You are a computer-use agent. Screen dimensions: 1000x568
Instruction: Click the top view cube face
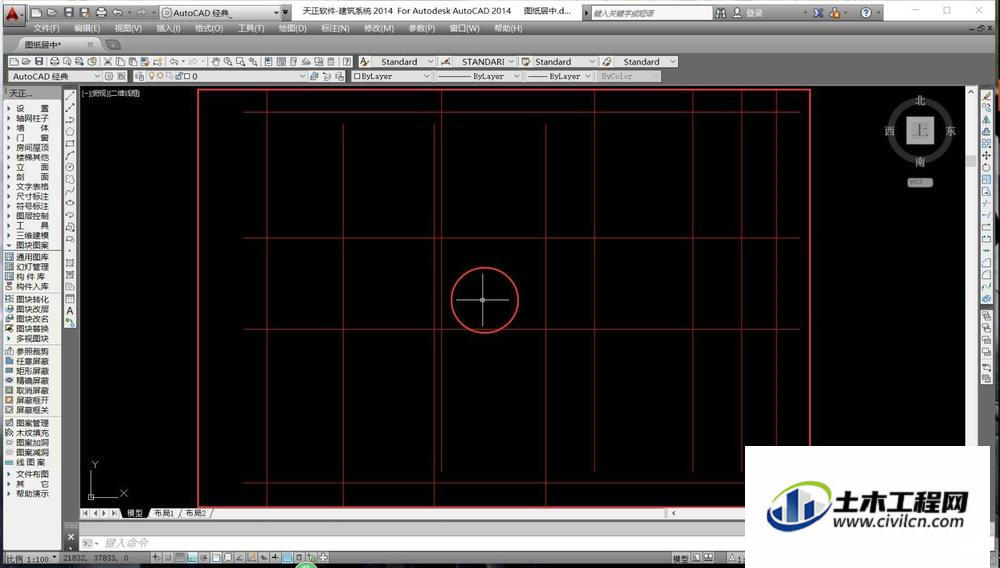(x=920, y=130)
